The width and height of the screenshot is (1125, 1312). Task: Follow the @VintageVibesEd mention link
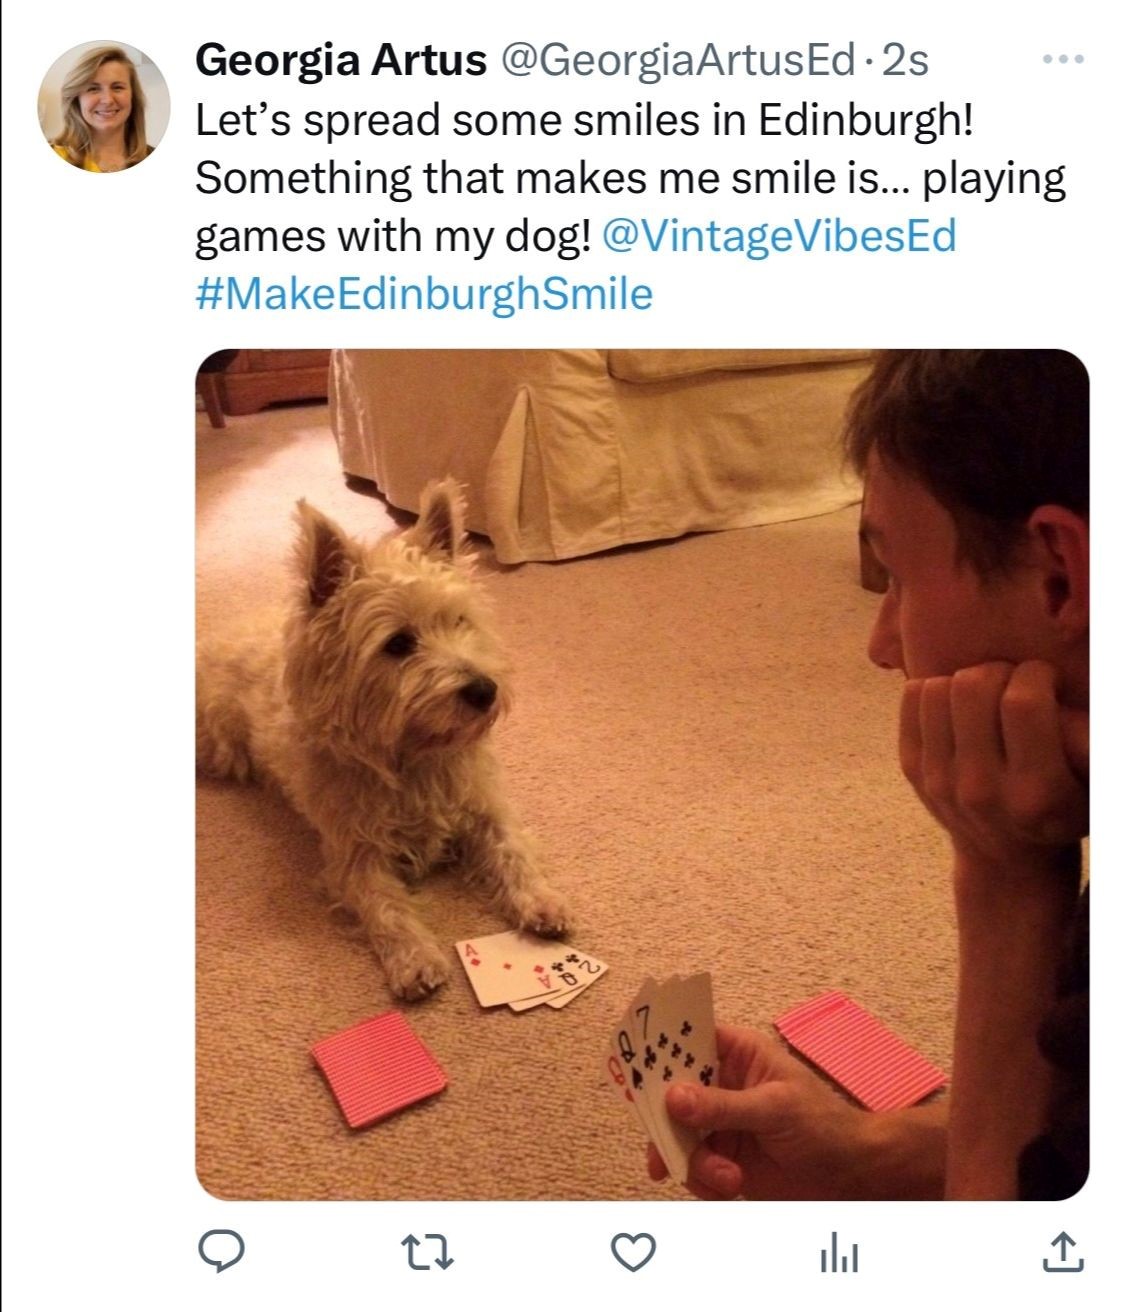click(x=781, y=237)
